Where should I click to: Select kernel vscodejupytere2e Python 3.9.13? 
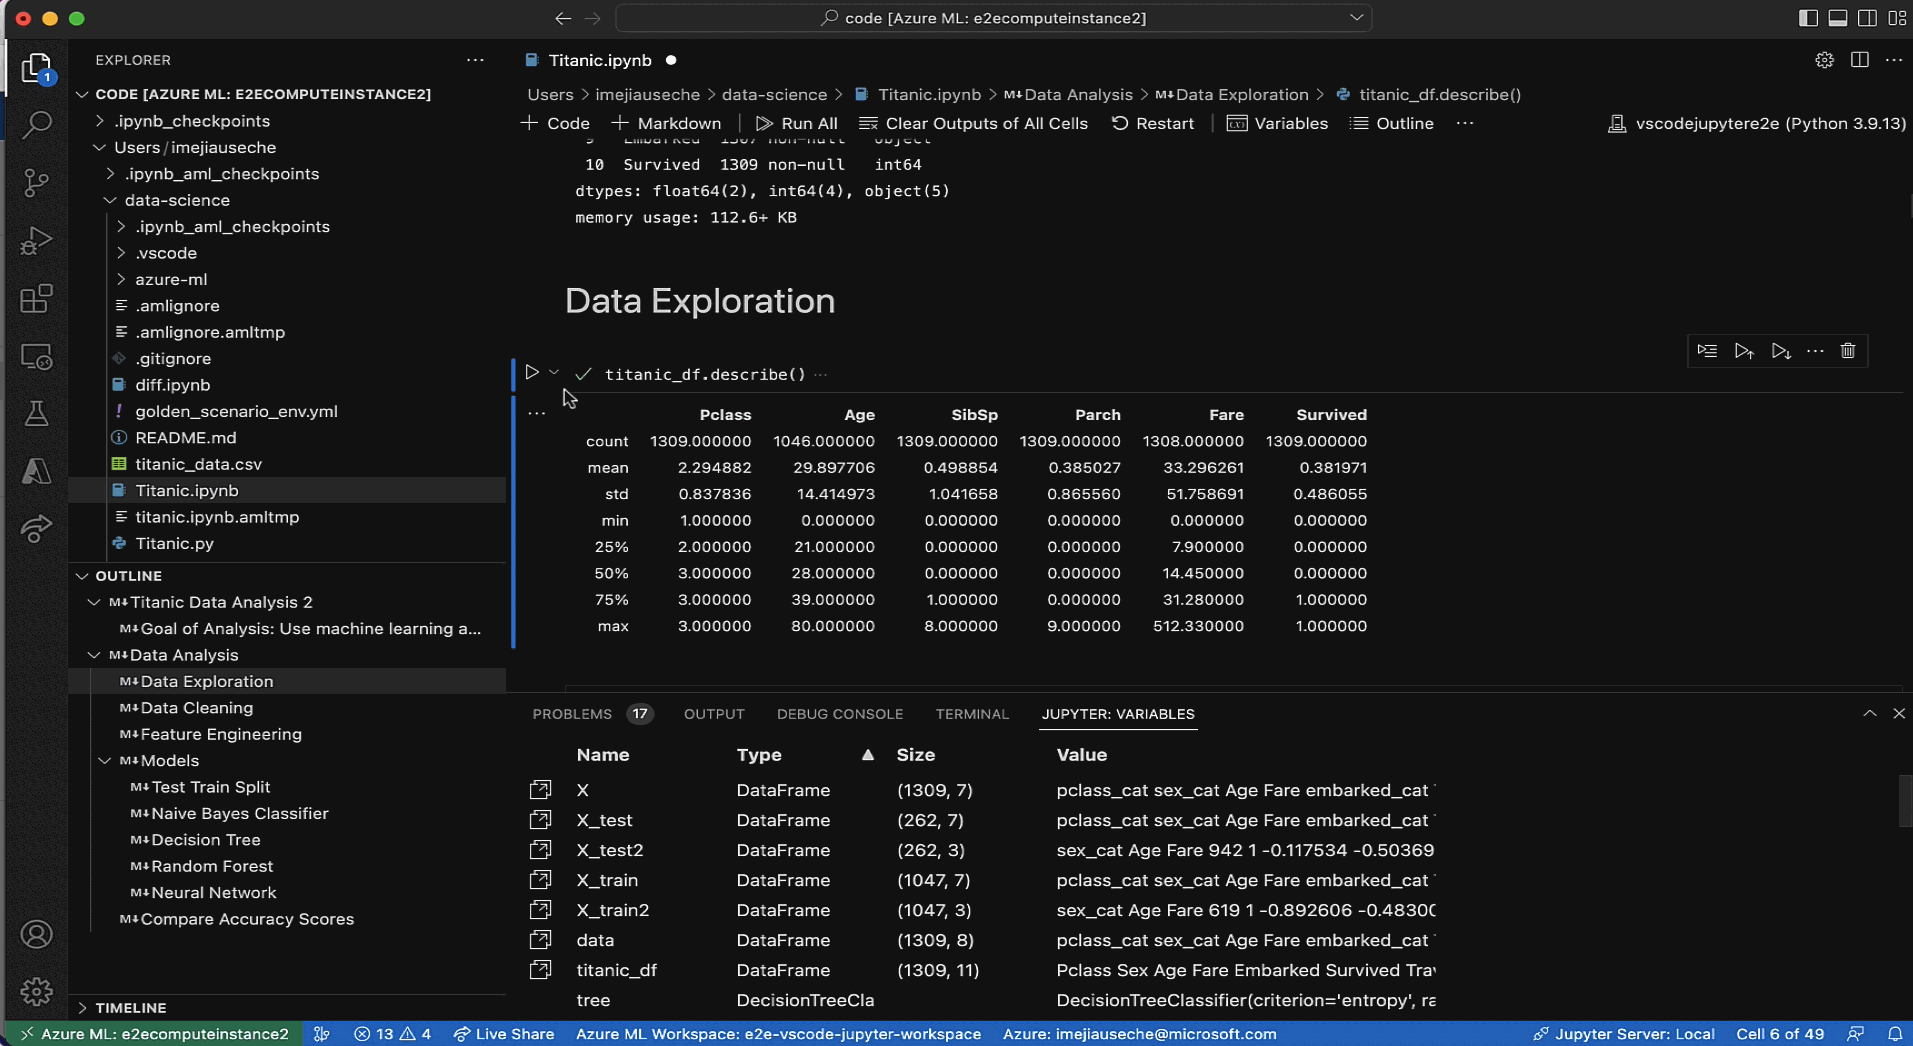click(x=1756, y=123)
